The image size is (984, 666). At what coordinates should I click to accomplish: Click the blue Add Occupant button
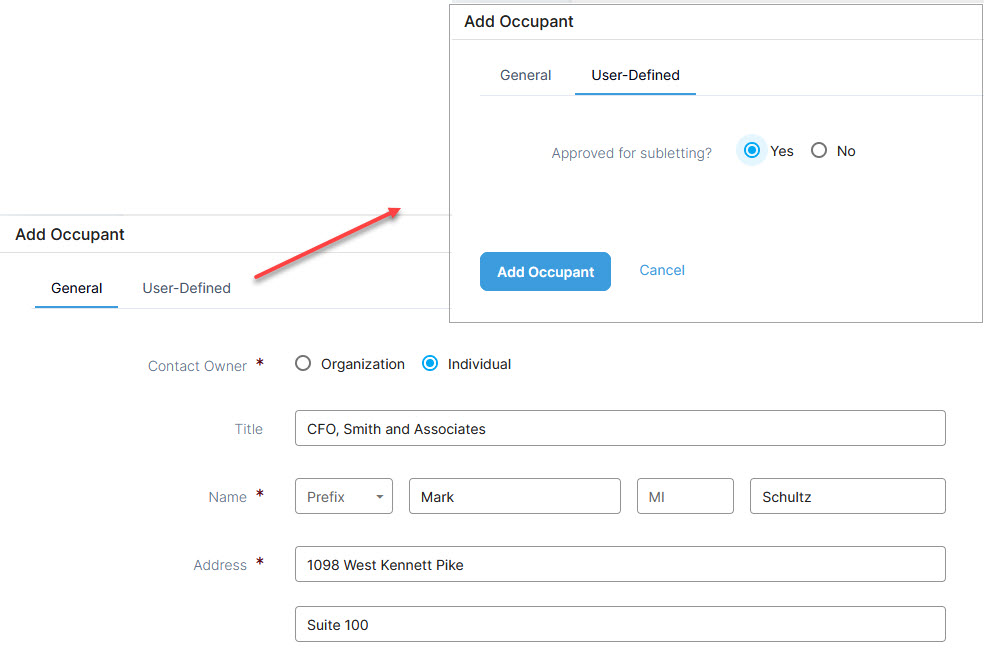(545, 272)
